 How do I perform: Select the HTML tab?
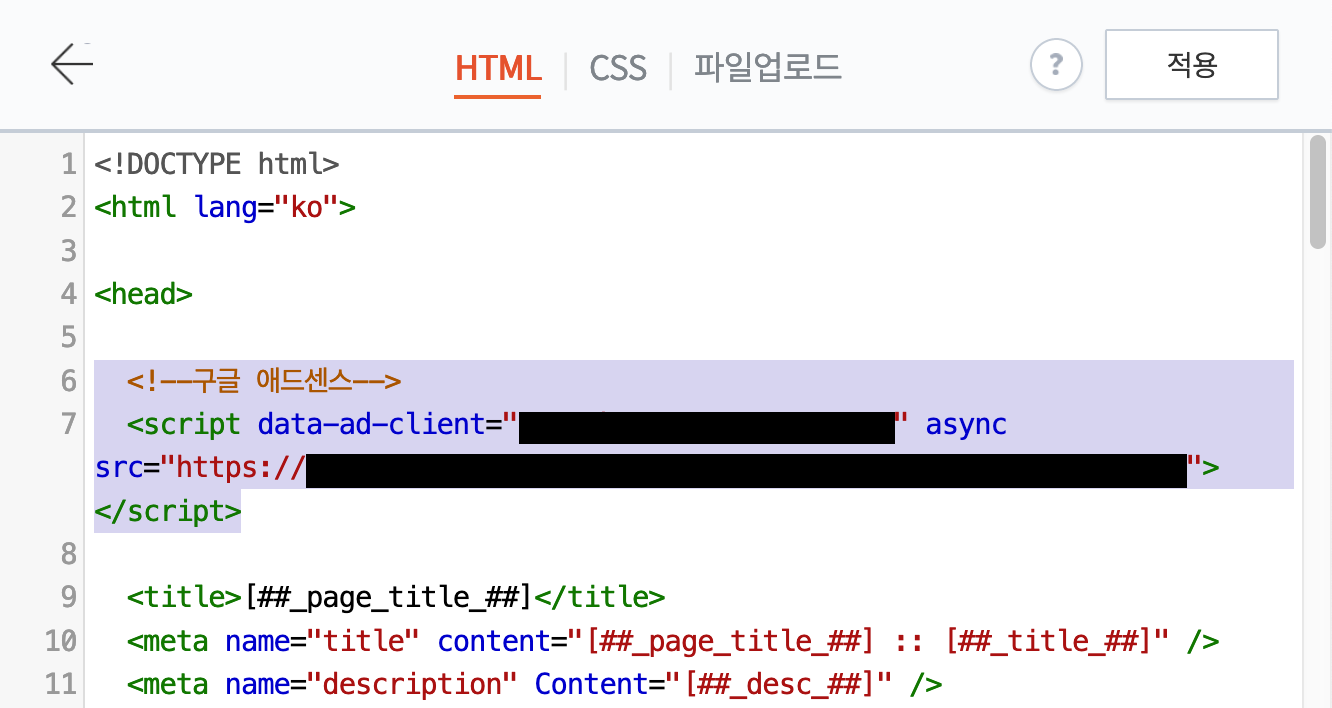pyautogui.click(x=497, y=68)
